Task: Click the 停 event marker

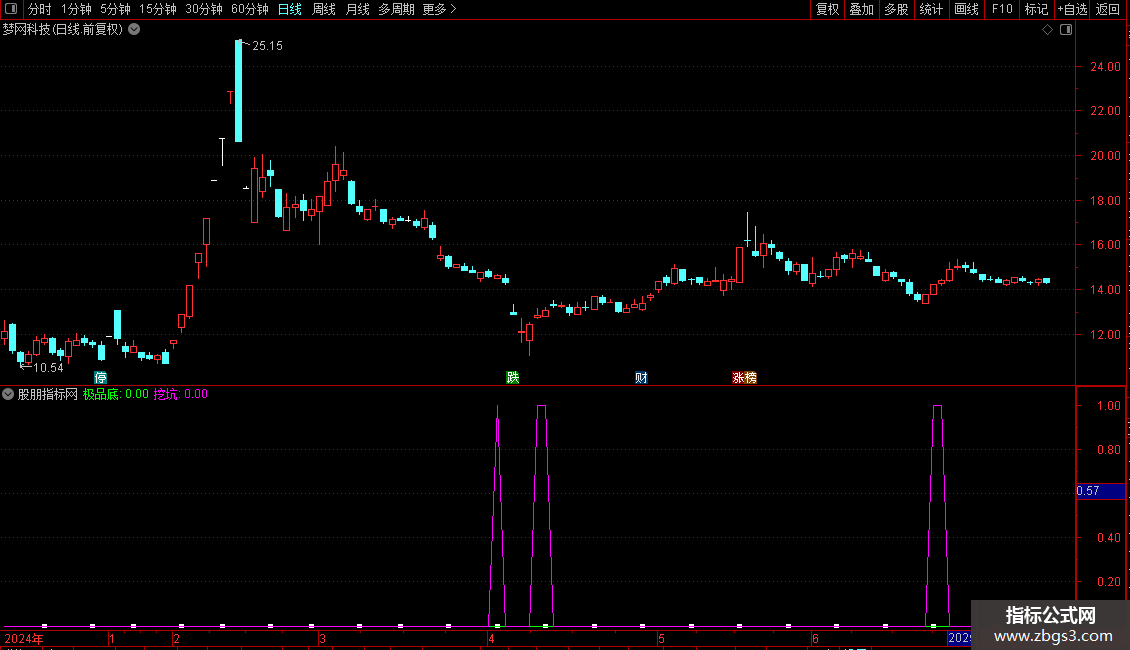Action: pyautogui.click(x=101, y=378)
